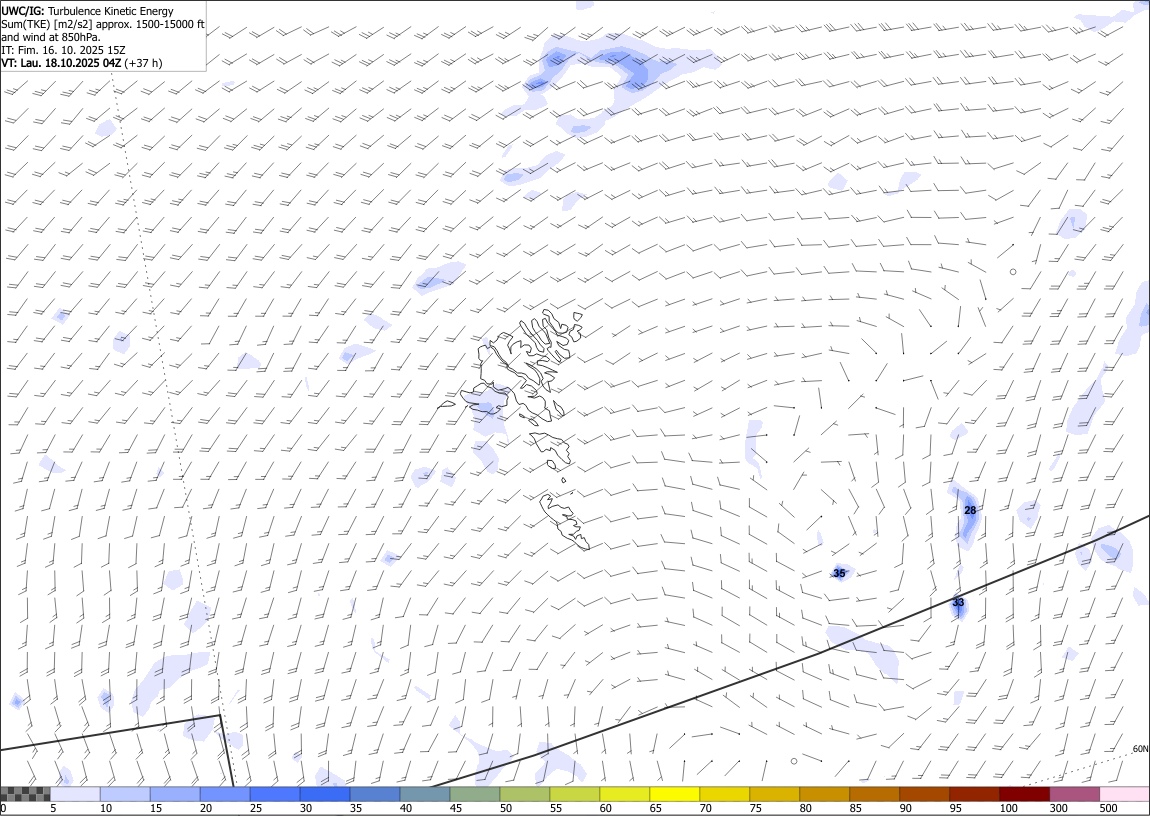Image resolution: width=1150 pixels, height=816 pixels.
Task: Click the Sum(TKE) units description line
Action: [x=103, y=24]
